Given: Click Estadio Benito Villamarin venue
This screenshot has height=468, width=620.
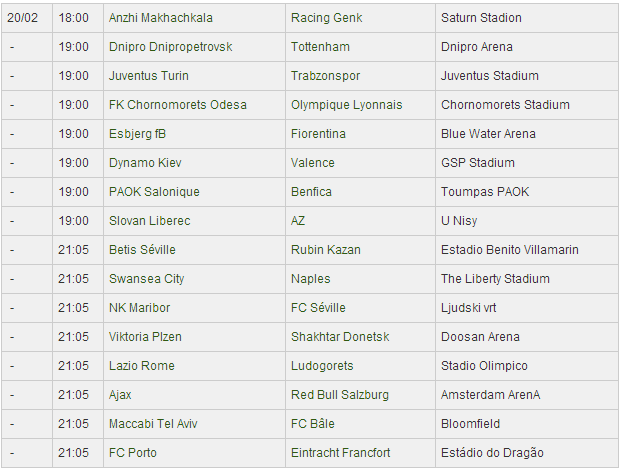Looking at the screenshot, I should (510, 250).
